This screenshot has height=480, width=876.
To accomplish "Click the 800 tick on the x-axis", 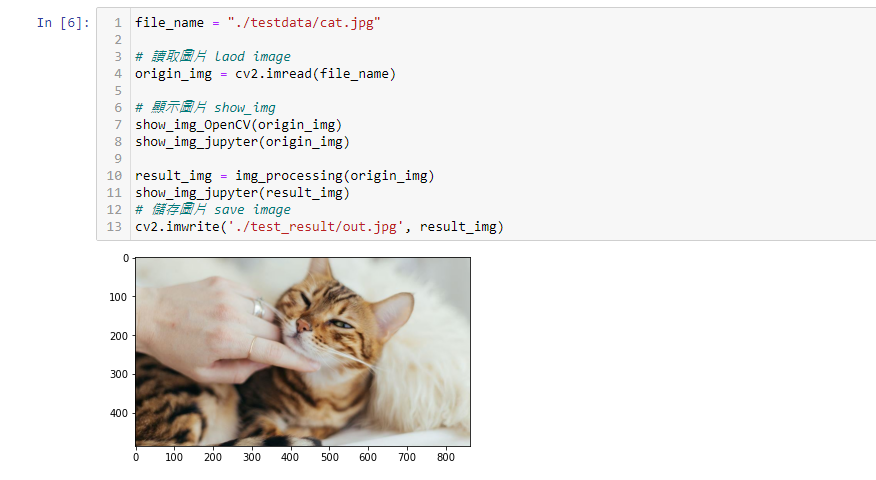I will pos(445,457).
